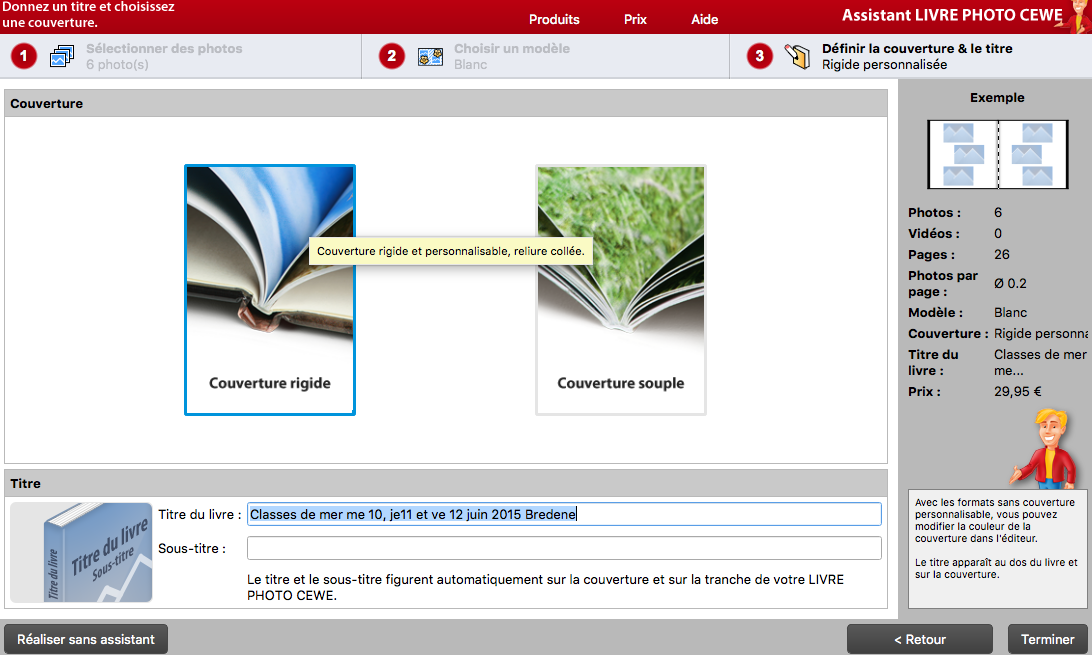1092x655 pixels.
Task: Click the stacked photos icon for step 1
Action: [x=62, y=56]
